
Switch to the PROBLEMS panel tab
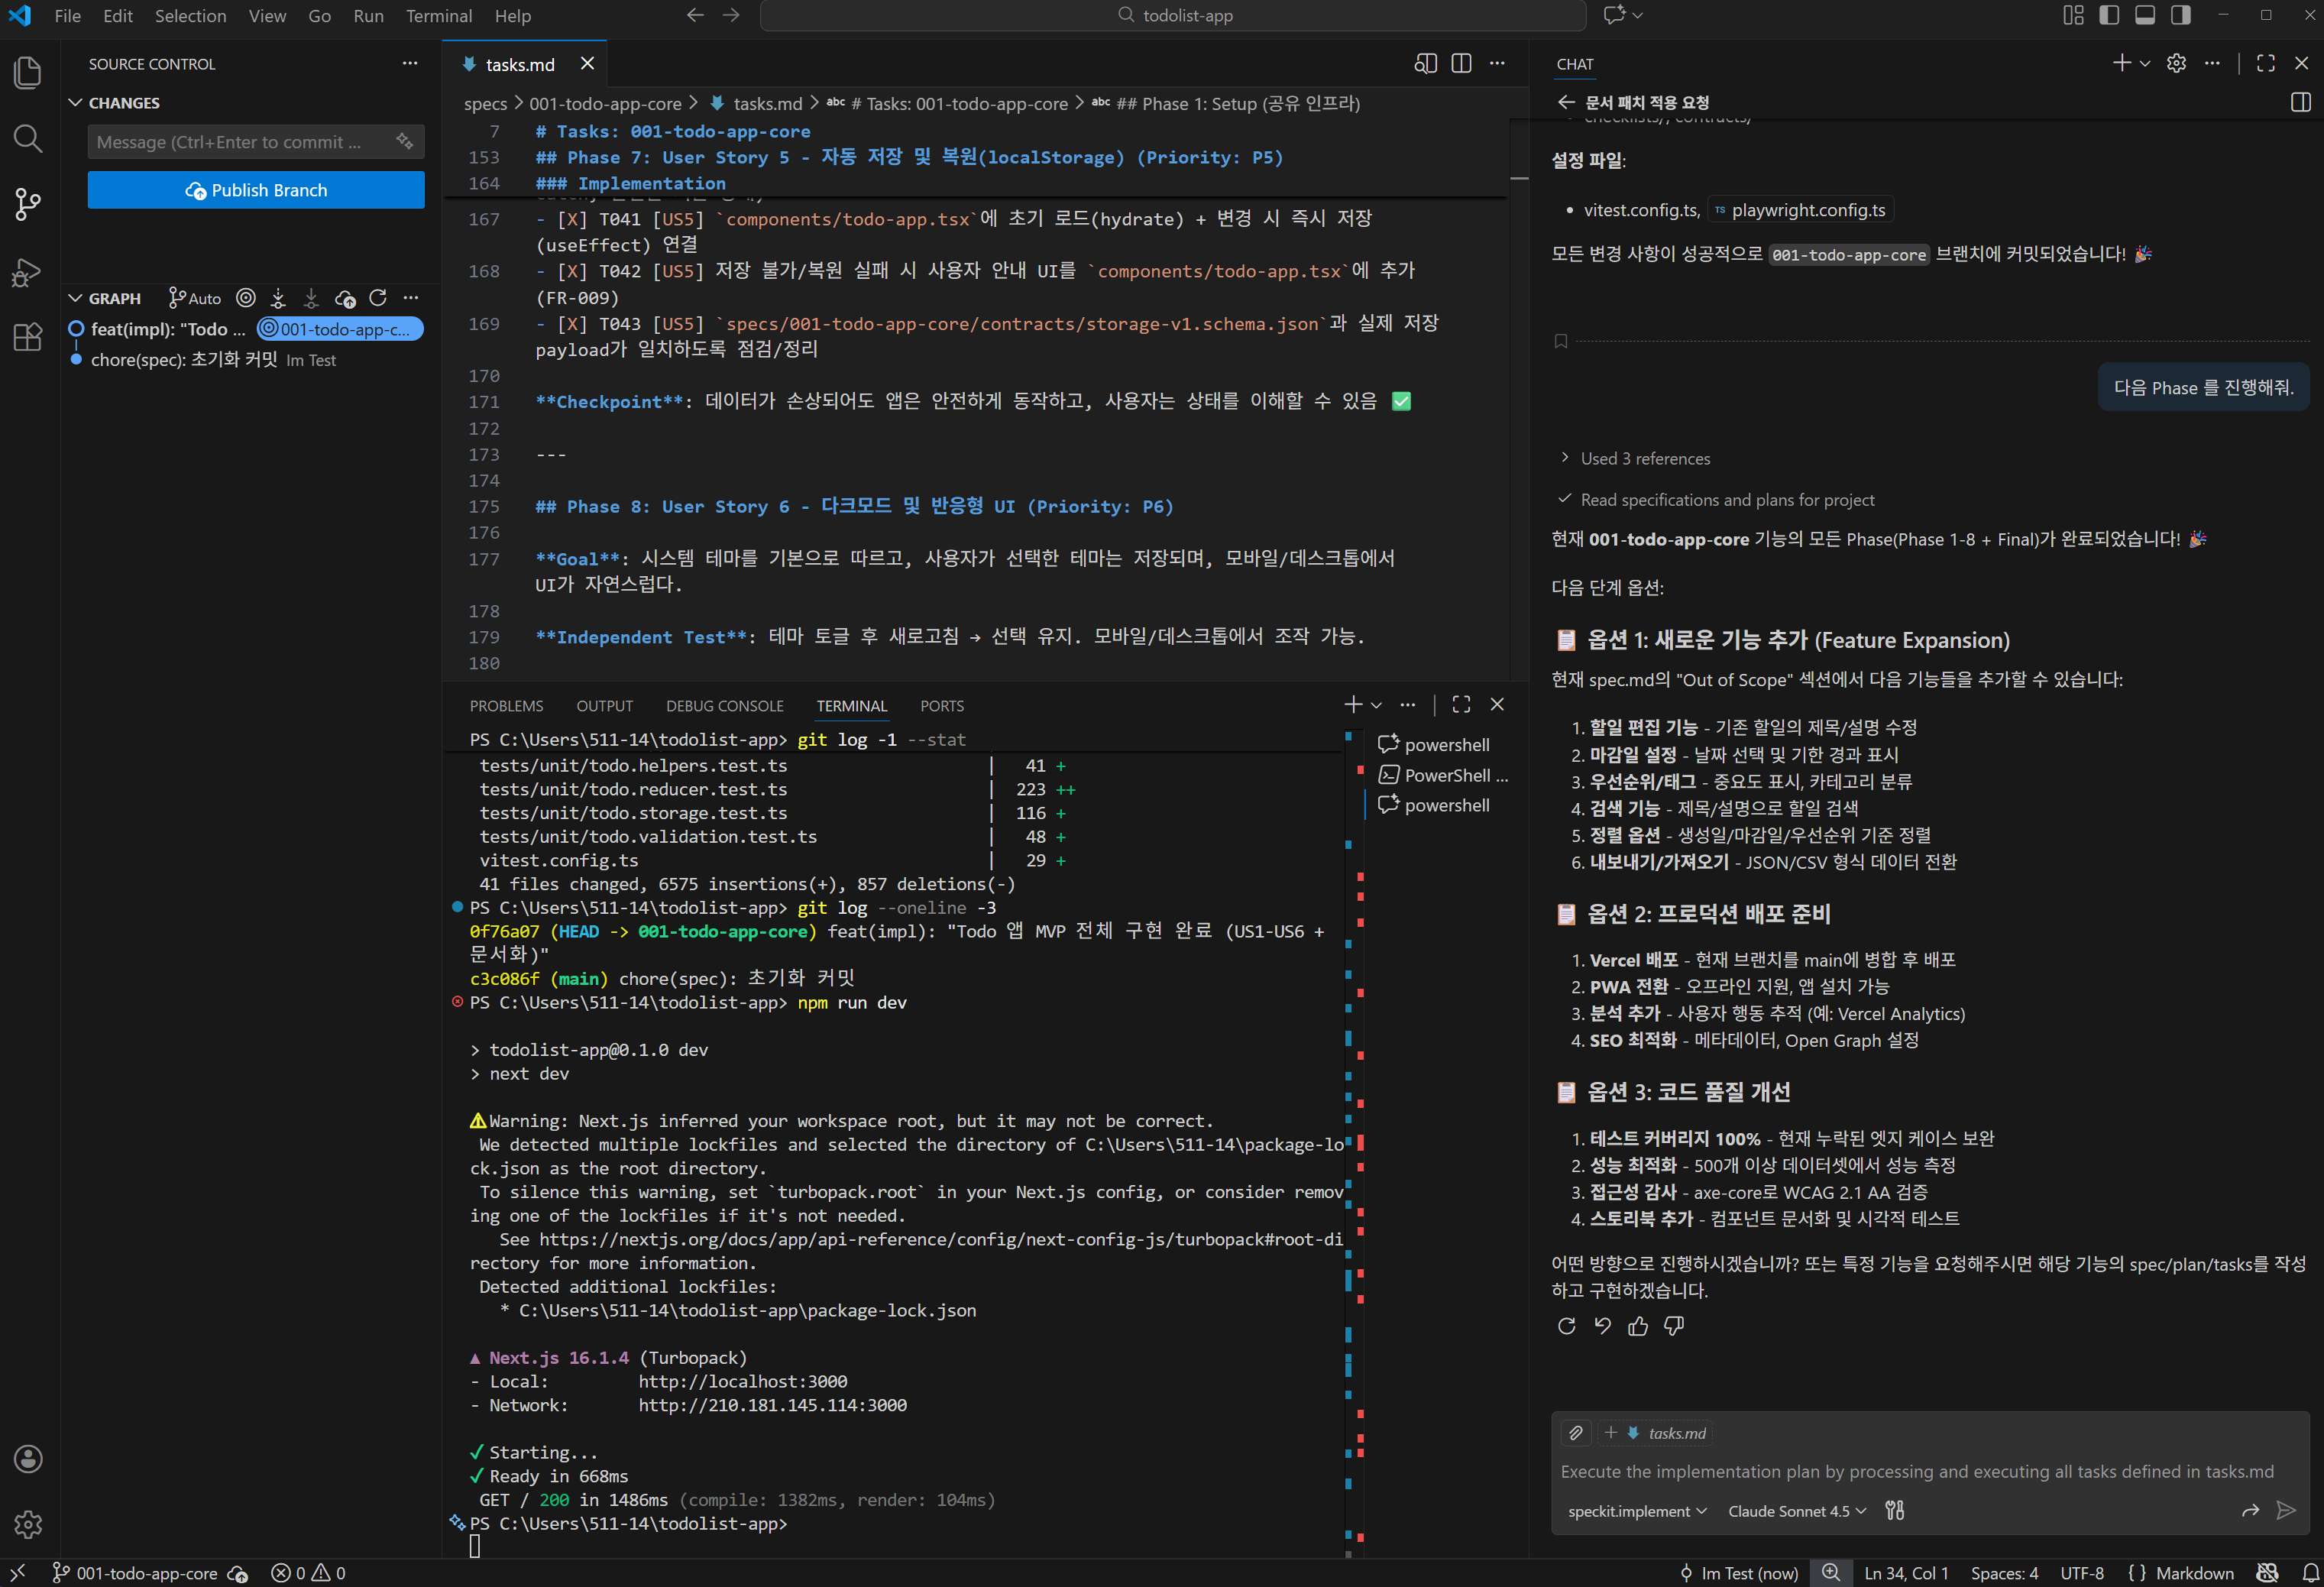point(506,706)
